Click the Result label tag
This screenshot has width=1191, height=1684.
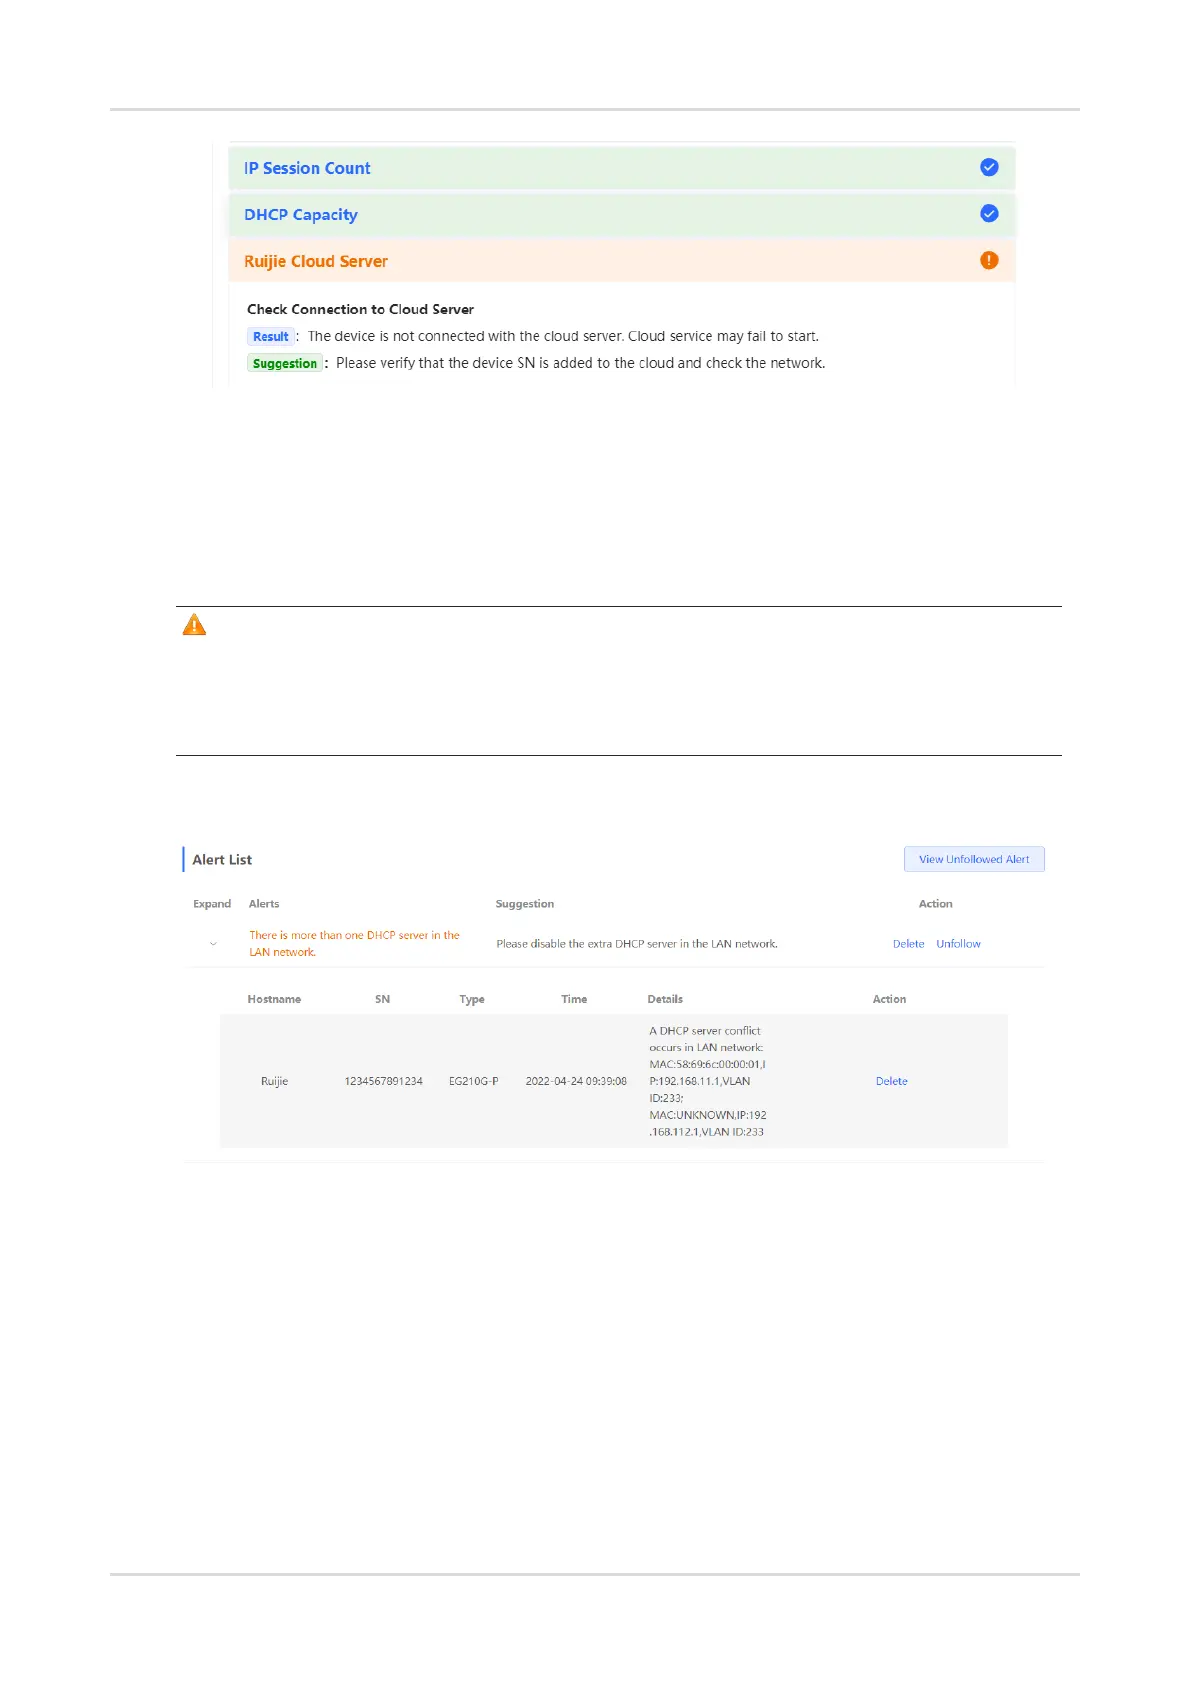point(270,337)
